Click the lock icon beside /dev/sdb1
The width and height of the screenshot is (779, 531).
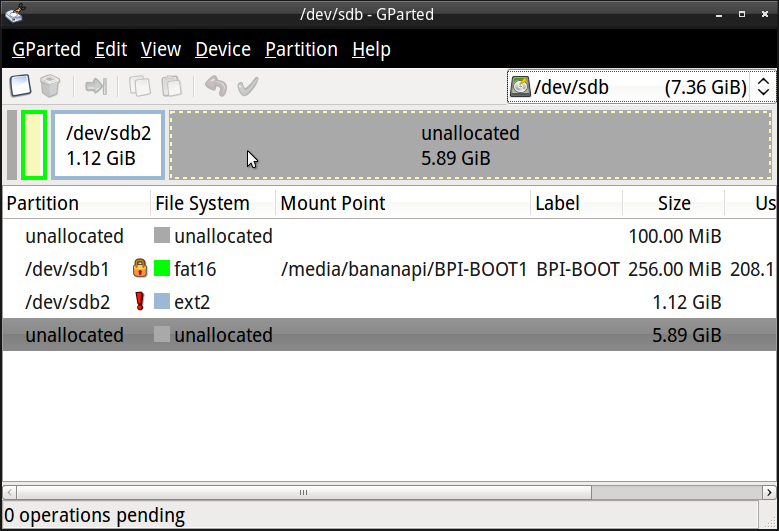pos(140,269)
